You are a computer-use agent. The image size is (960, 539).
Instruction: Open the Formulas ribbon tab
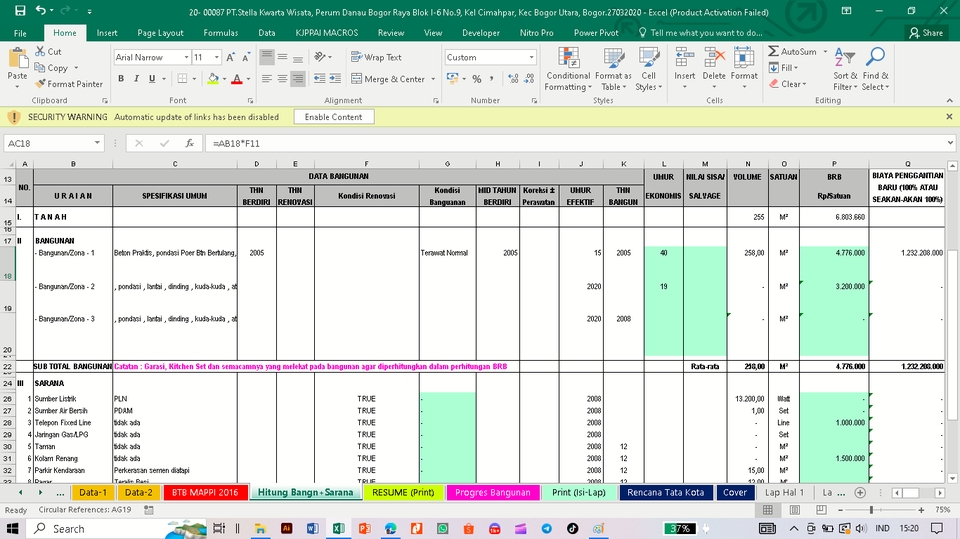[220, 33]
